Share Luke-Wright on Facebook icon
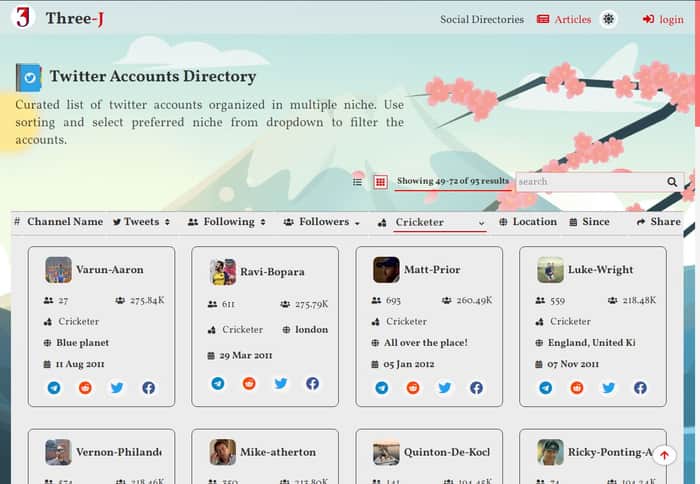Viewport: 700px width, 484px height. click(640, 388)
